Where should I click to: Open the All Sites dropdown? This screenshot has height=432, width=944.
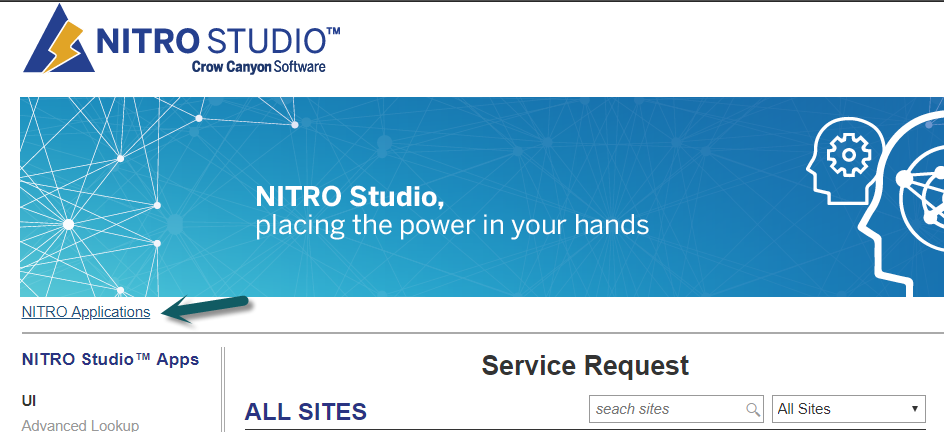[848, 409]
